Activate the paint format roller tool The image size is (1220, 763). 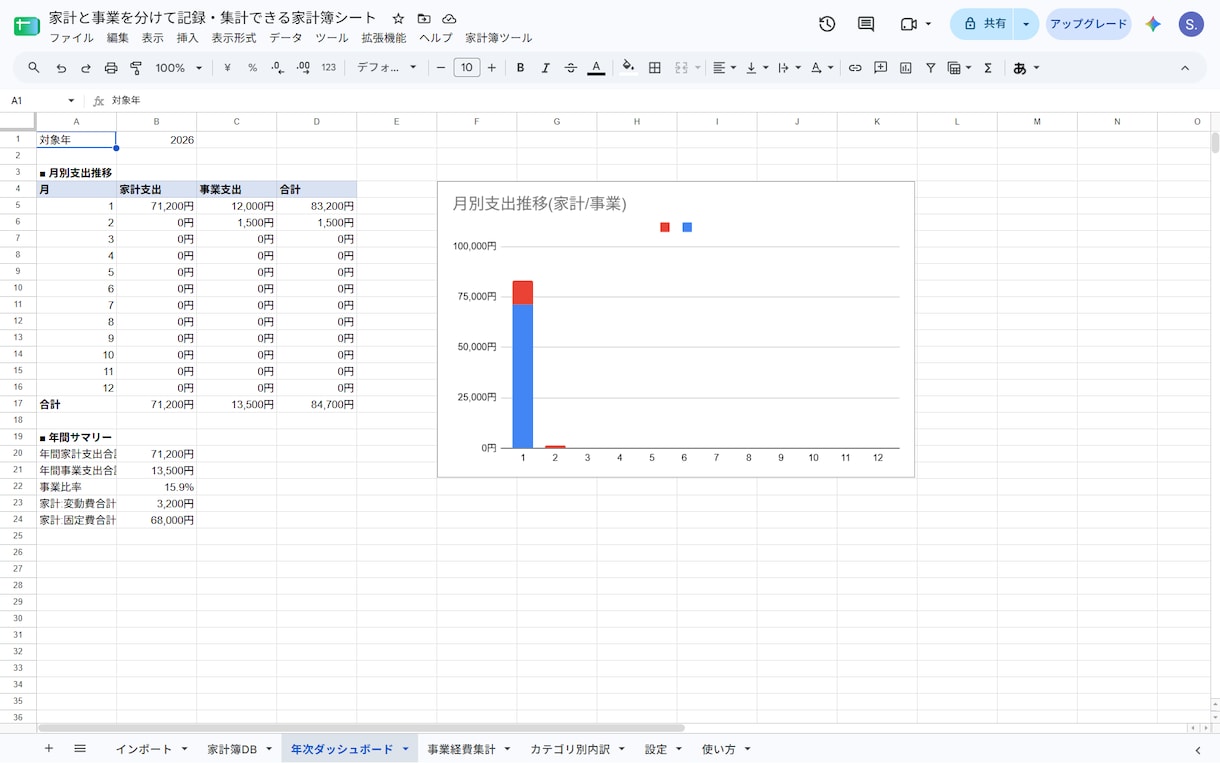pos(136,68)
